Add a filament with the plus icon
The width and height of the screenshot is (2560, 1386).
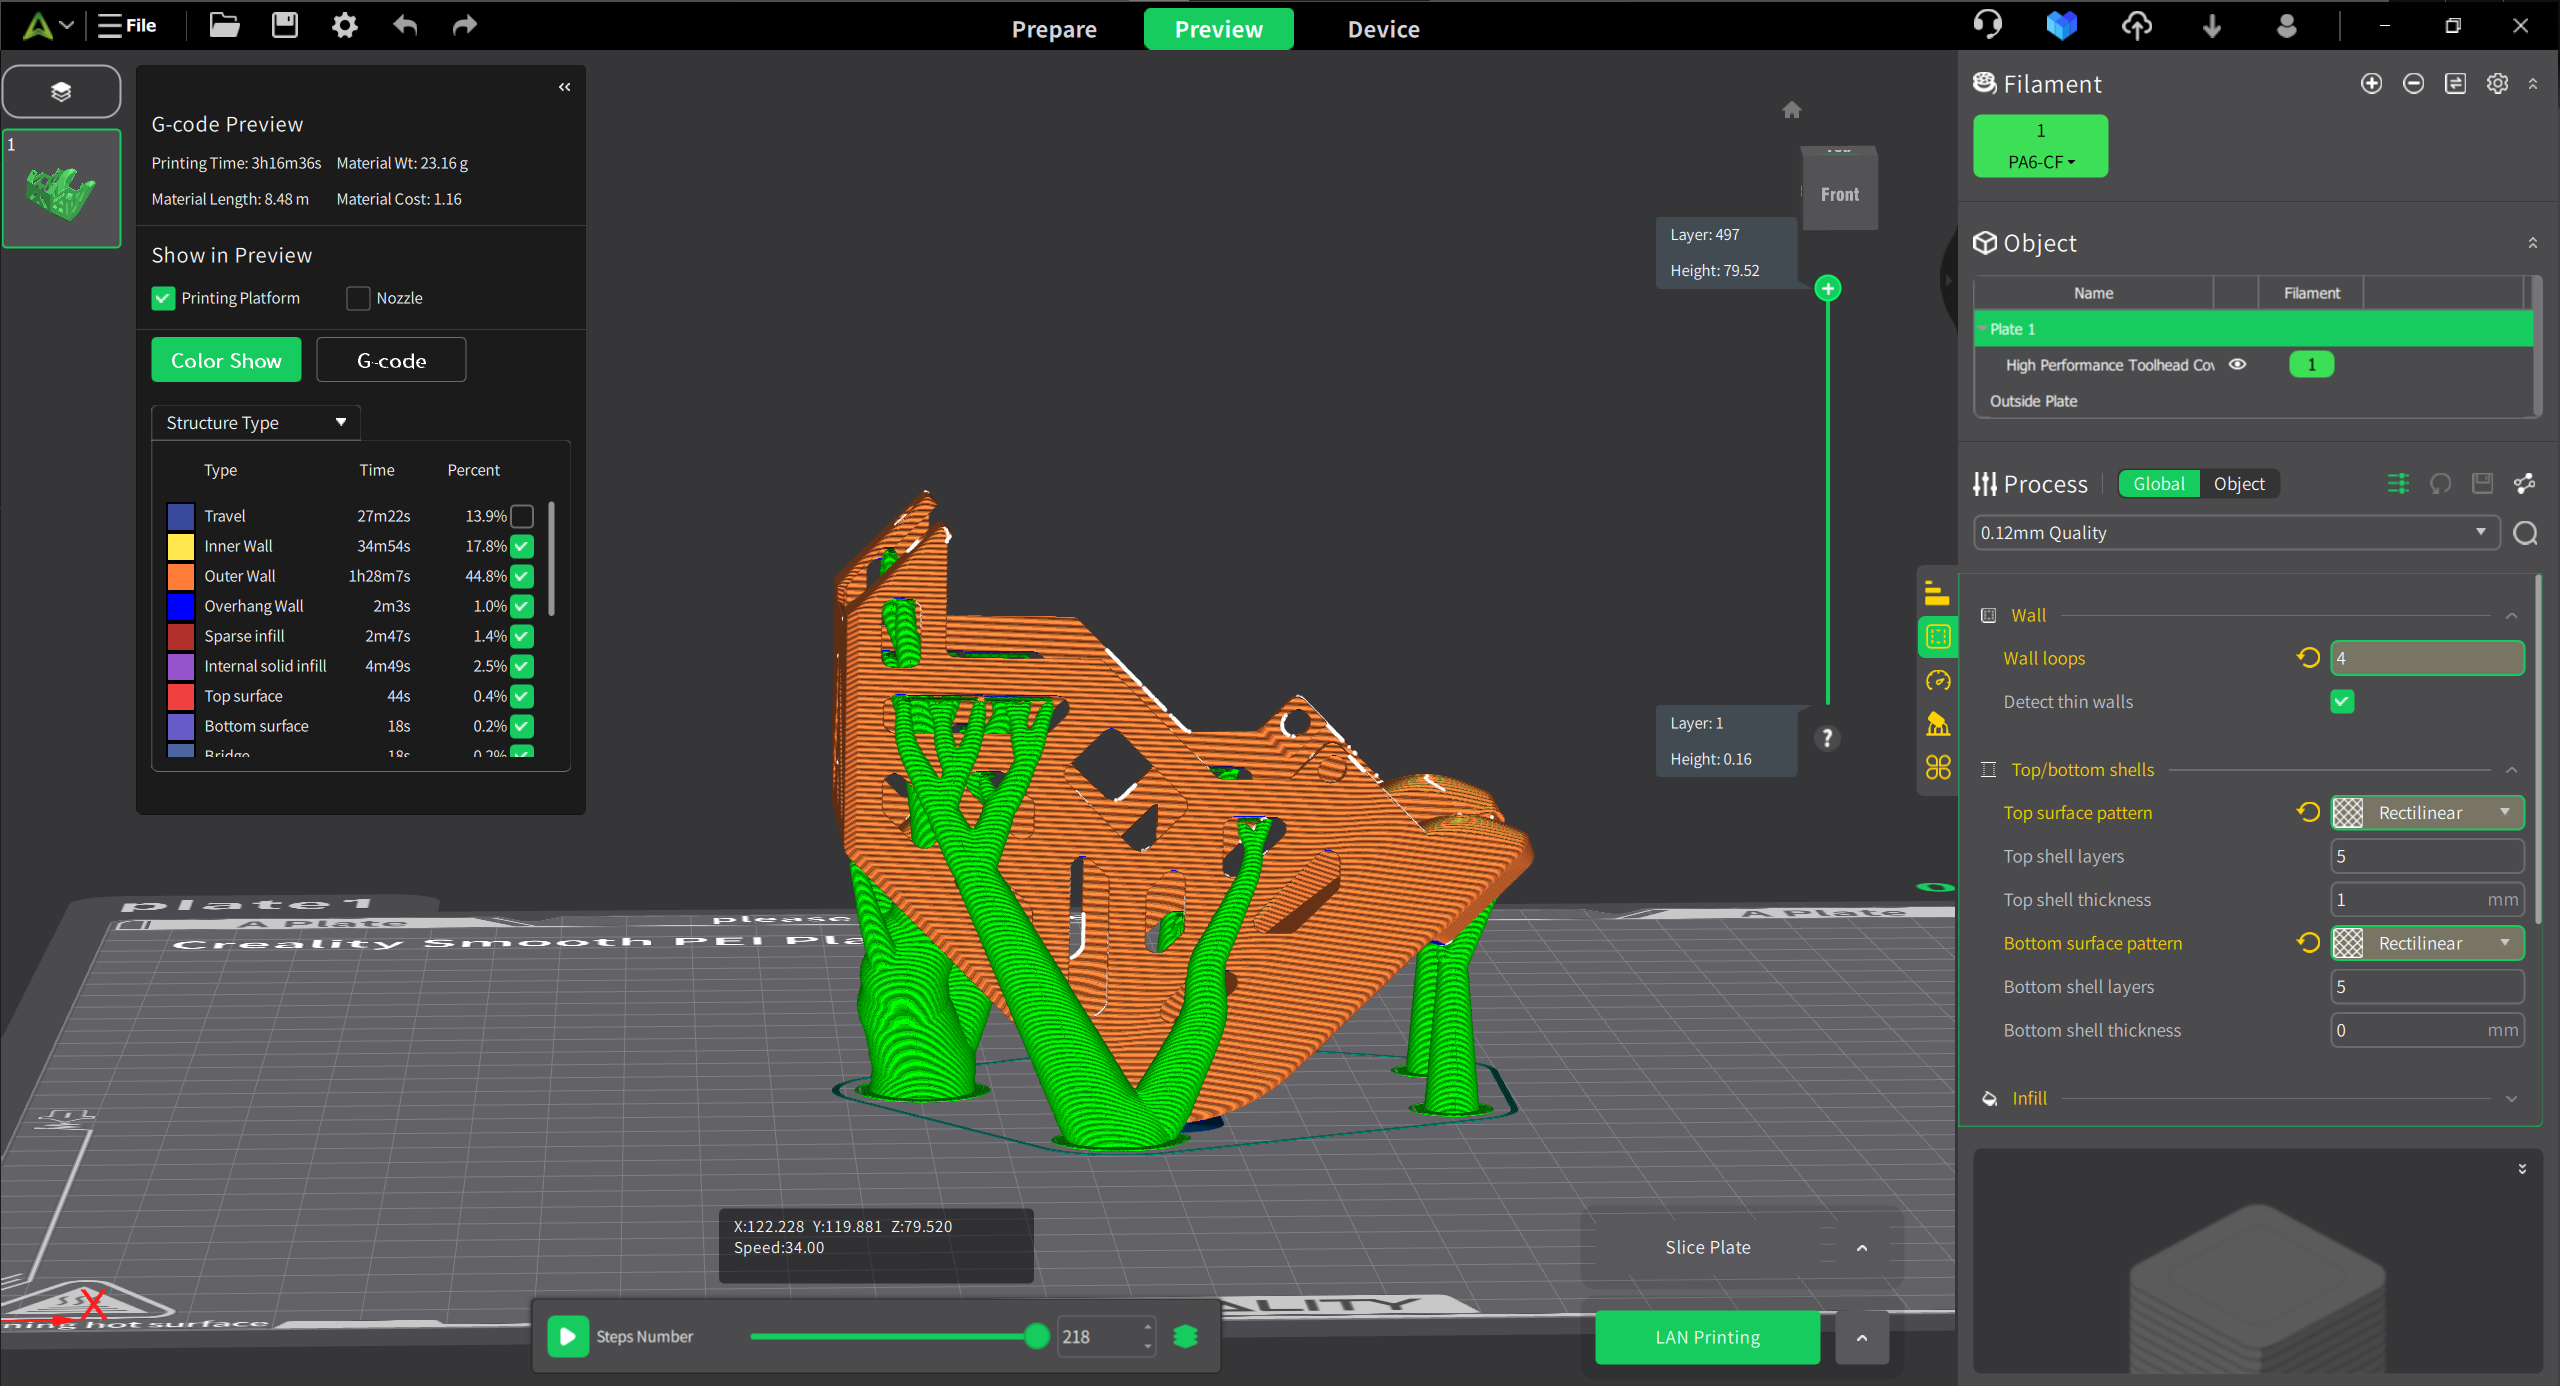pos(2371,84)
